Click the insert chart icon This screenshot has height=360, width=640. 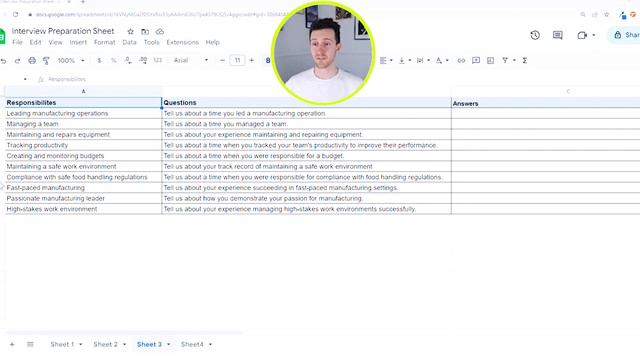[x=491, y=60]
